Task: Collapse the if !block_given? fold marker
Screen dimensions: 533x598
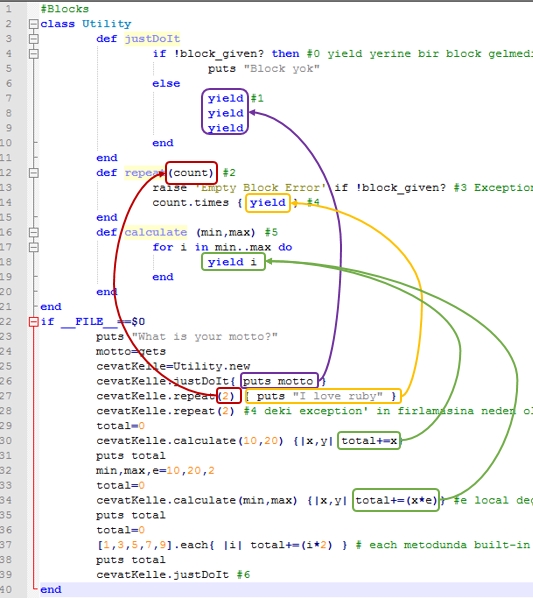Action: pyautogui.click(x=34, y=53)
